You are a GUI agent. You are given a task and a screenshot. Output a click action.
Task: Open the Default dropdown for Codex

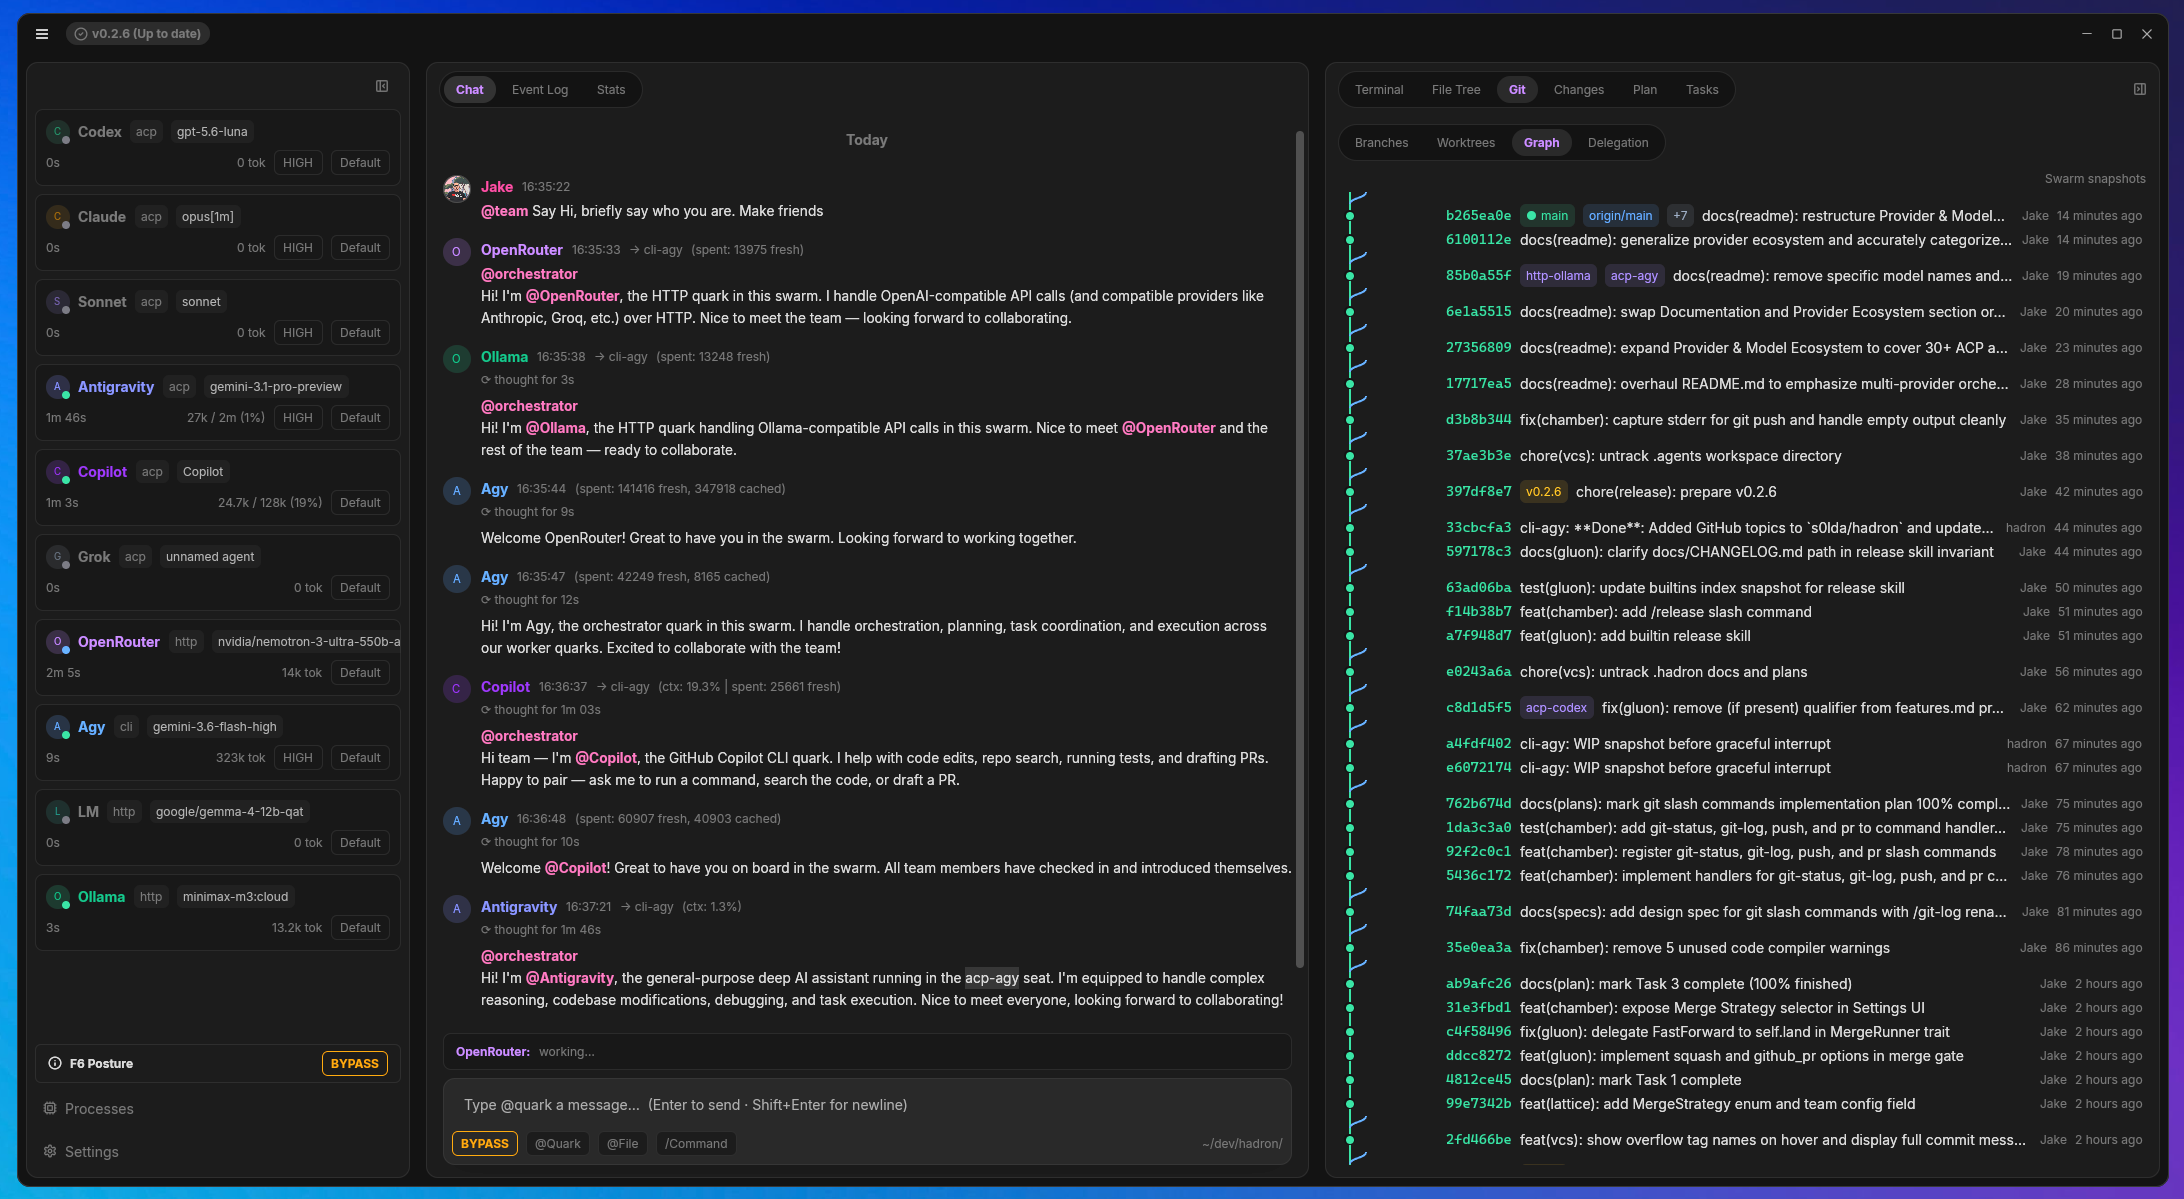(x=360, y=163)
